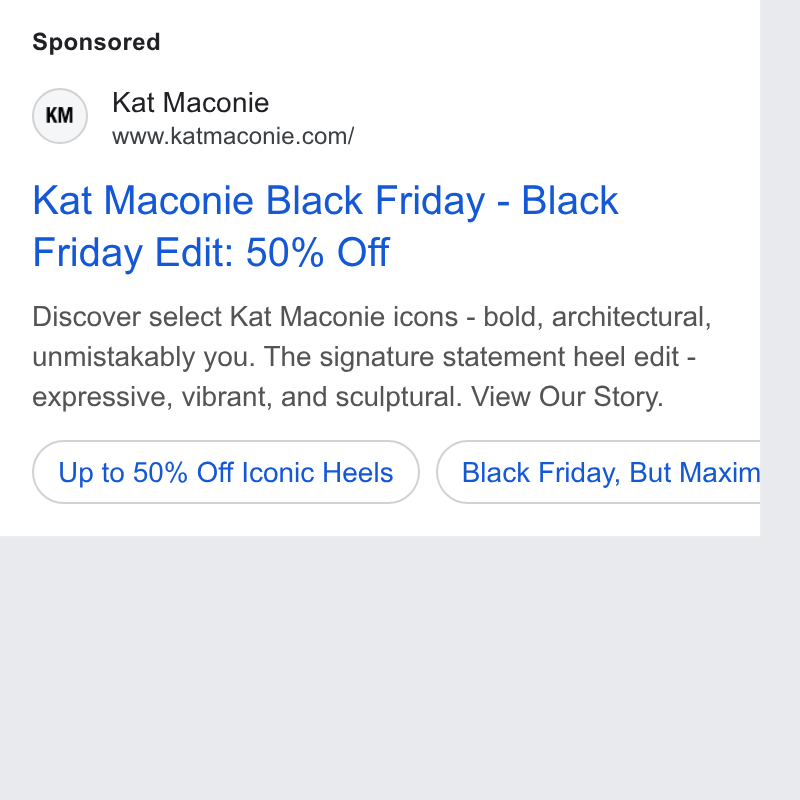Image resolution: width=800 pixels, height=800 pixels.
Task: Click the Sponsored label
Action: click(x=96, y=42)
